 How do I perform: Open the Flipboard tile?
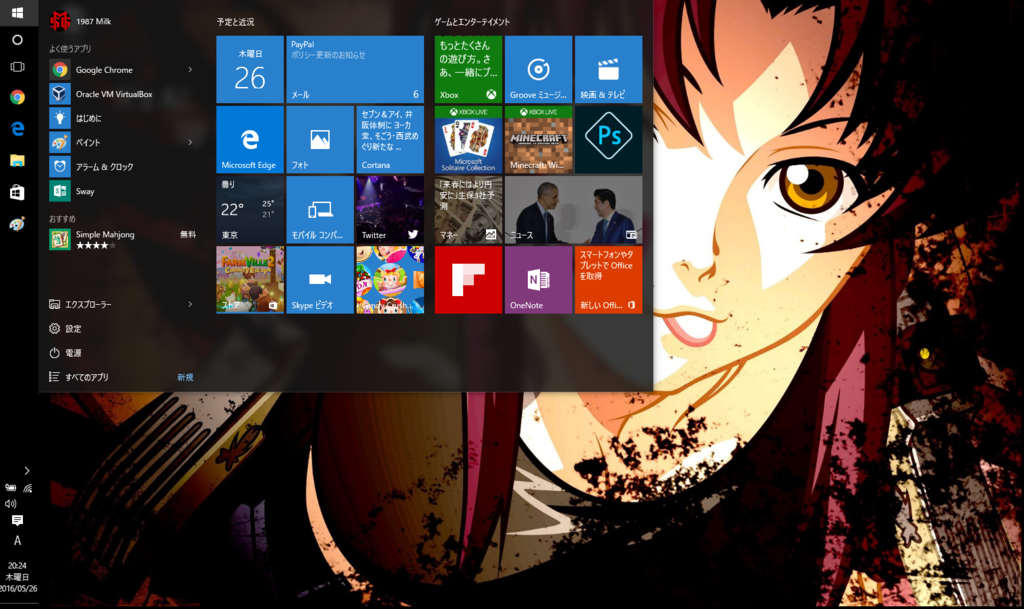[468, 280]
